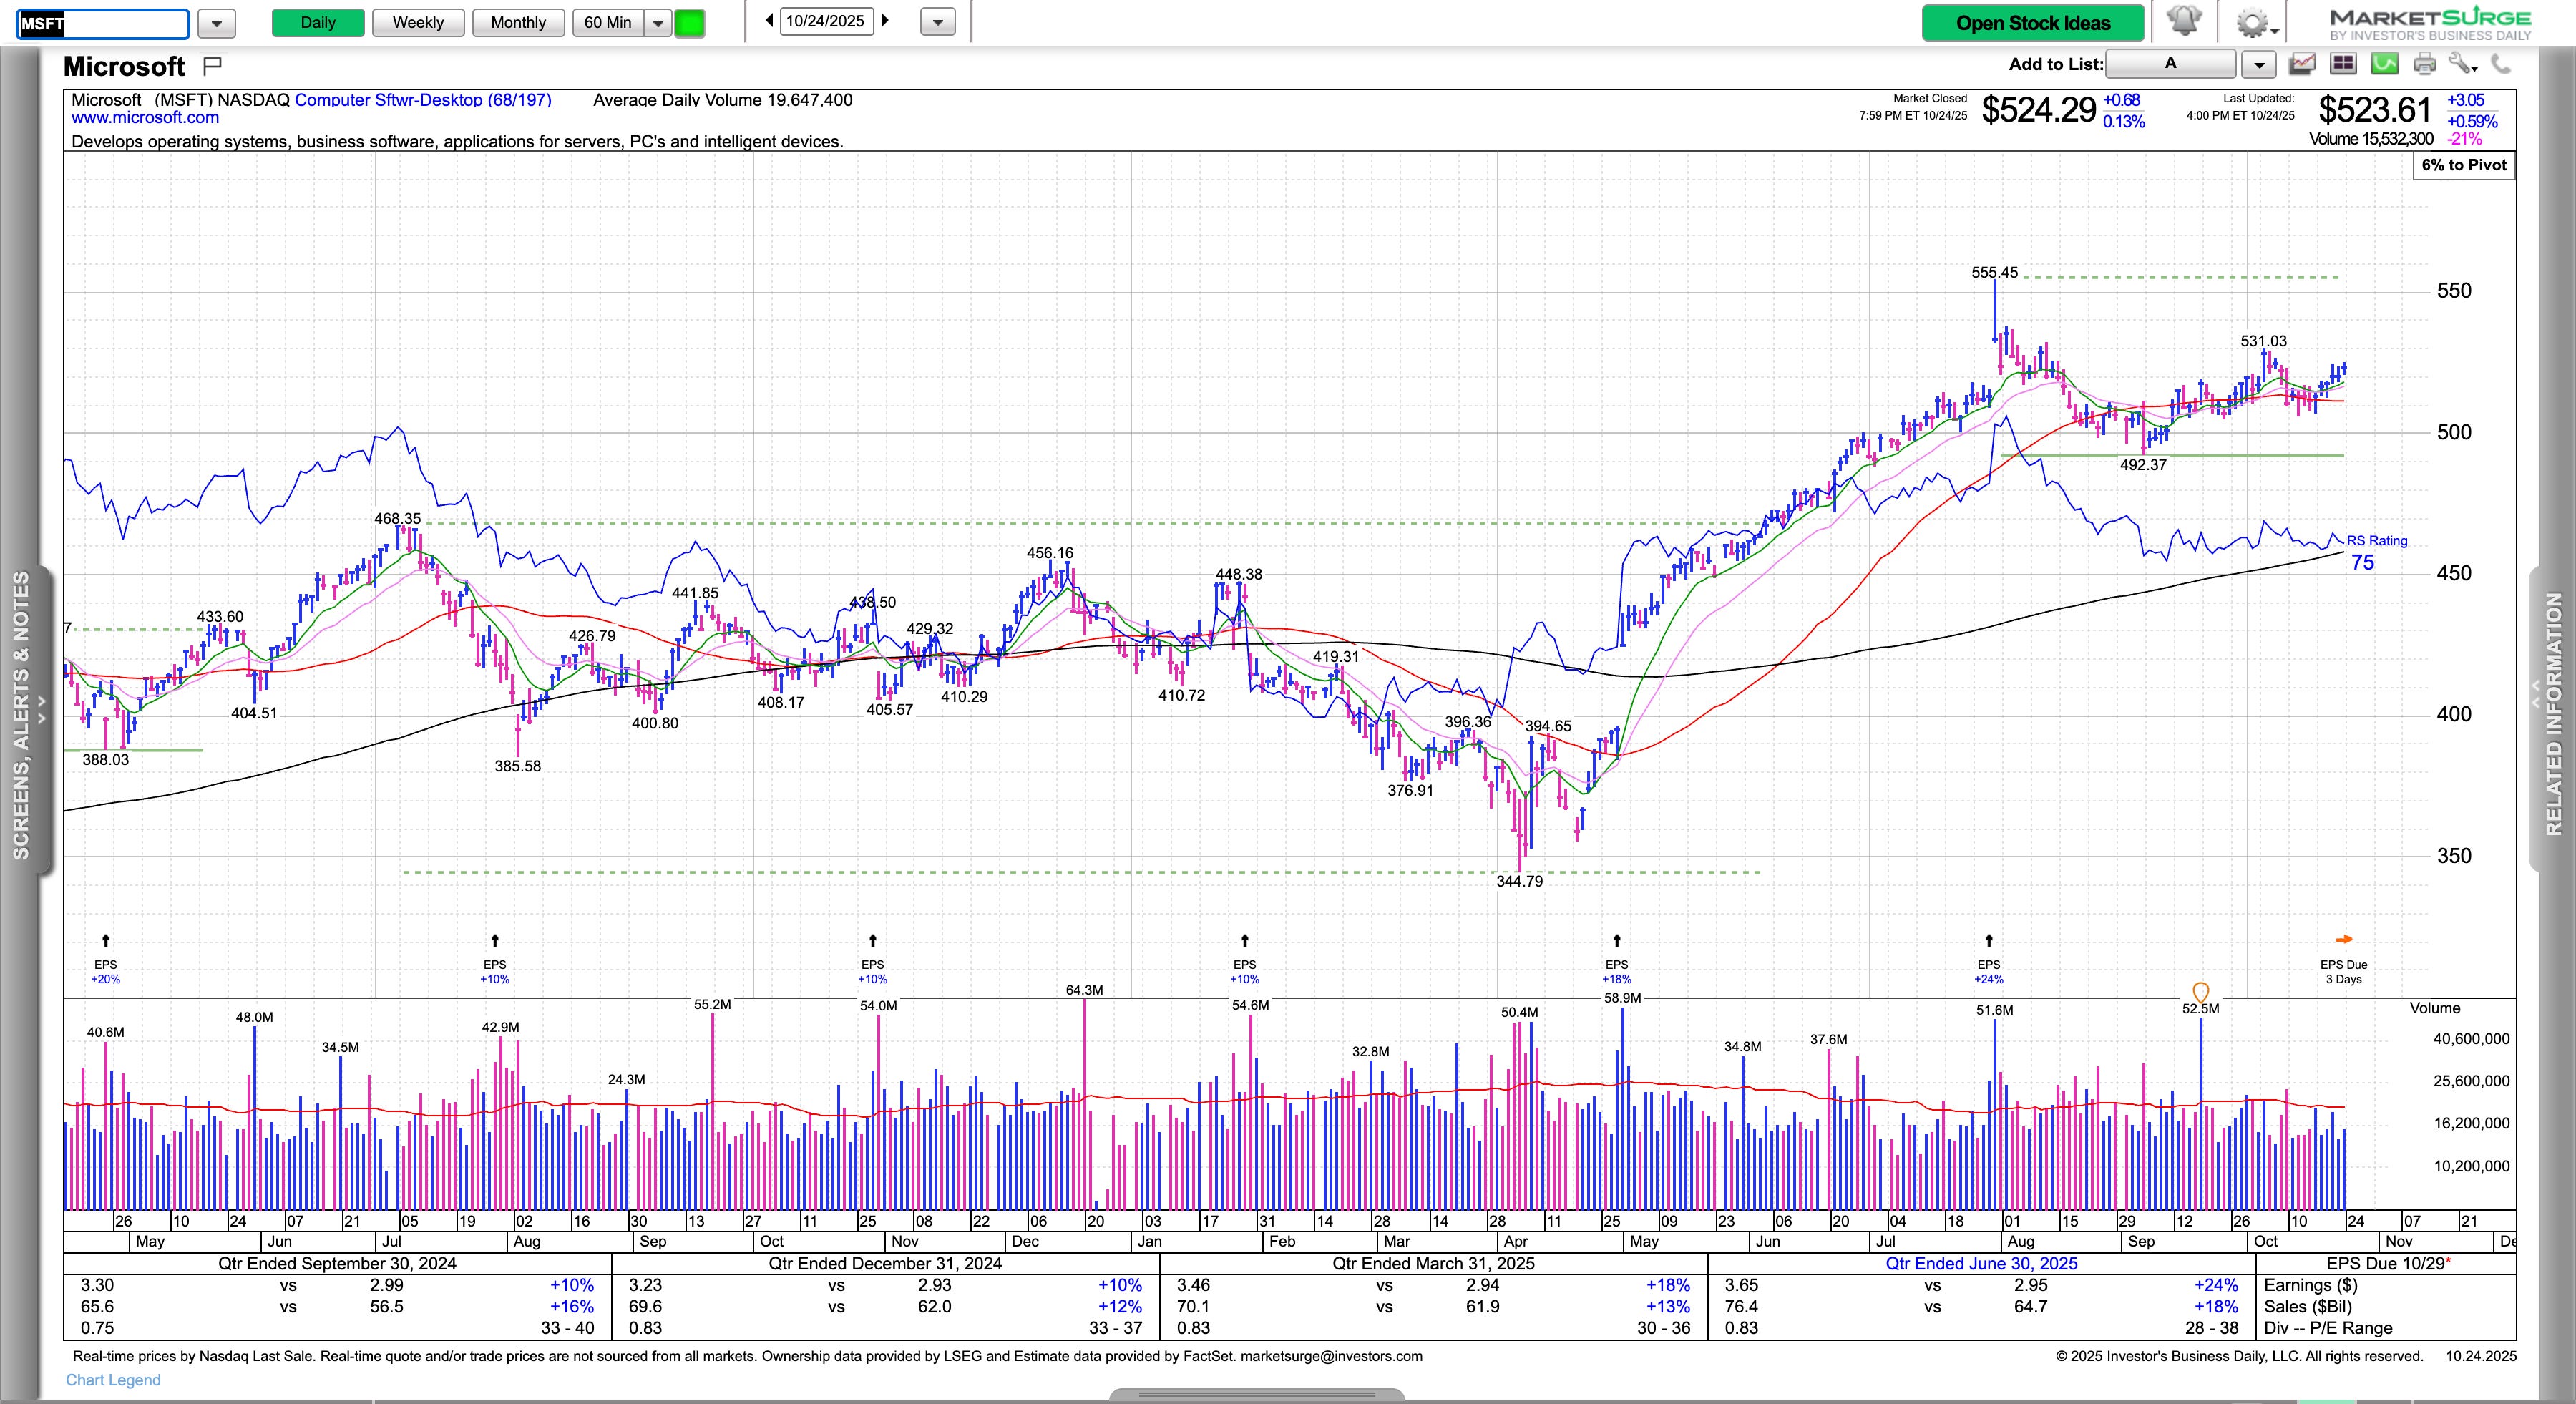Expand the Add to List dropdown

coord(2258,64)
